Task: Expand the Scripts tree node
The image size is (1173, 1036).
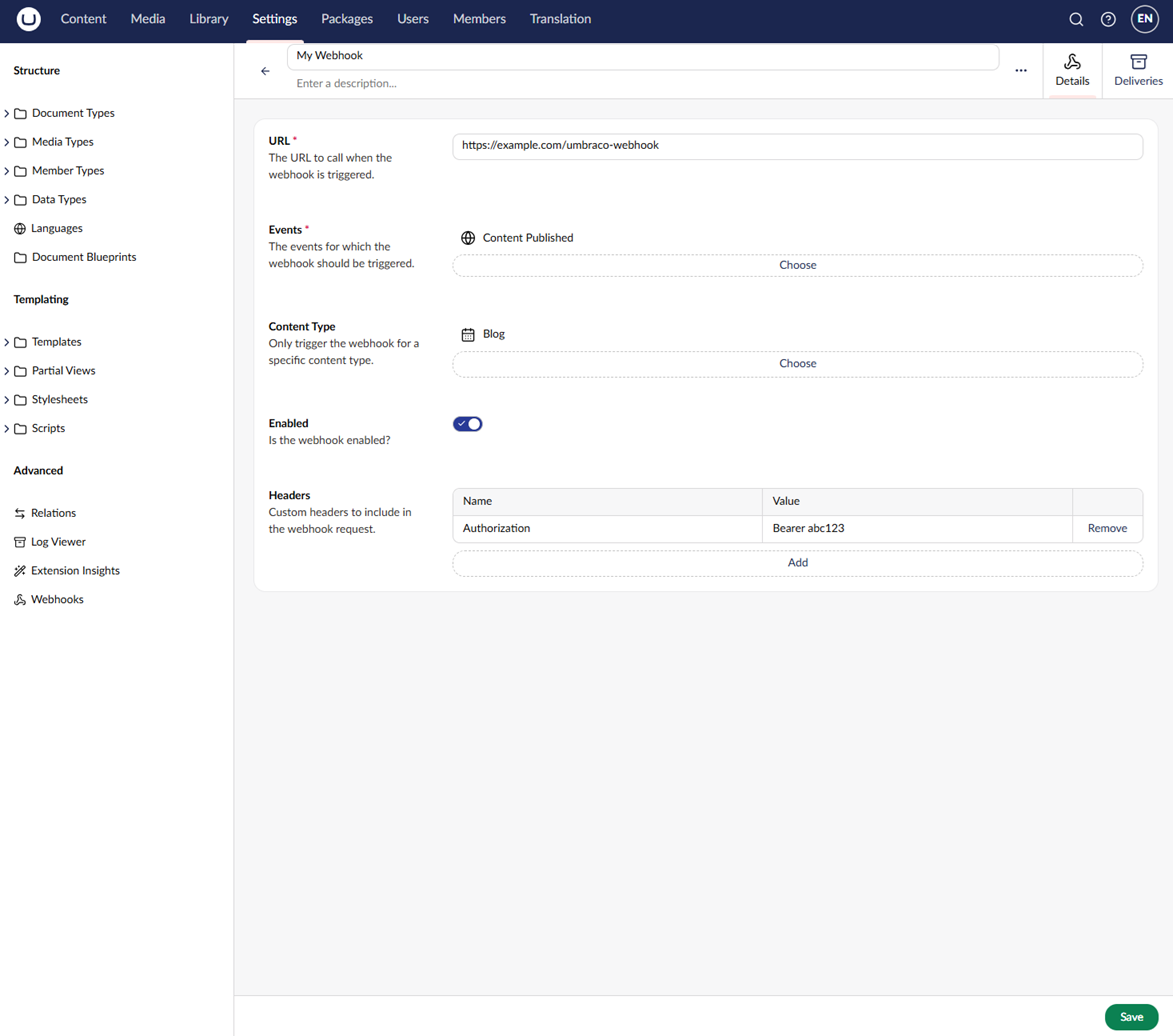Action: coord(7,429)
